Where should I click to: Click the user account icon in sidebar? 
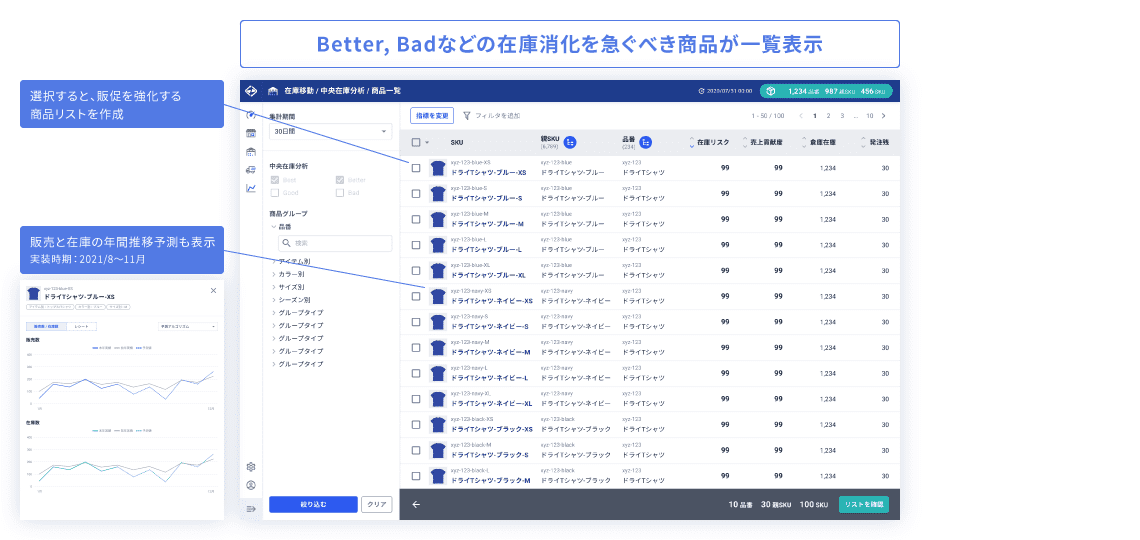[x=250, y=485]
